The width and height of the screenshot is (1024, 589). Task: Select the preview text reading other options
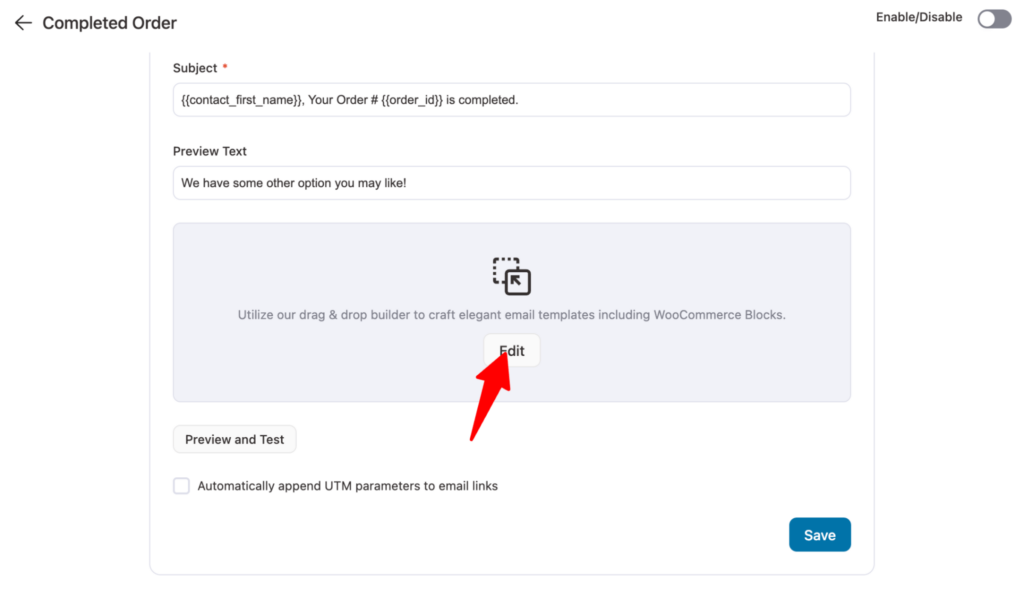(511, 182)
